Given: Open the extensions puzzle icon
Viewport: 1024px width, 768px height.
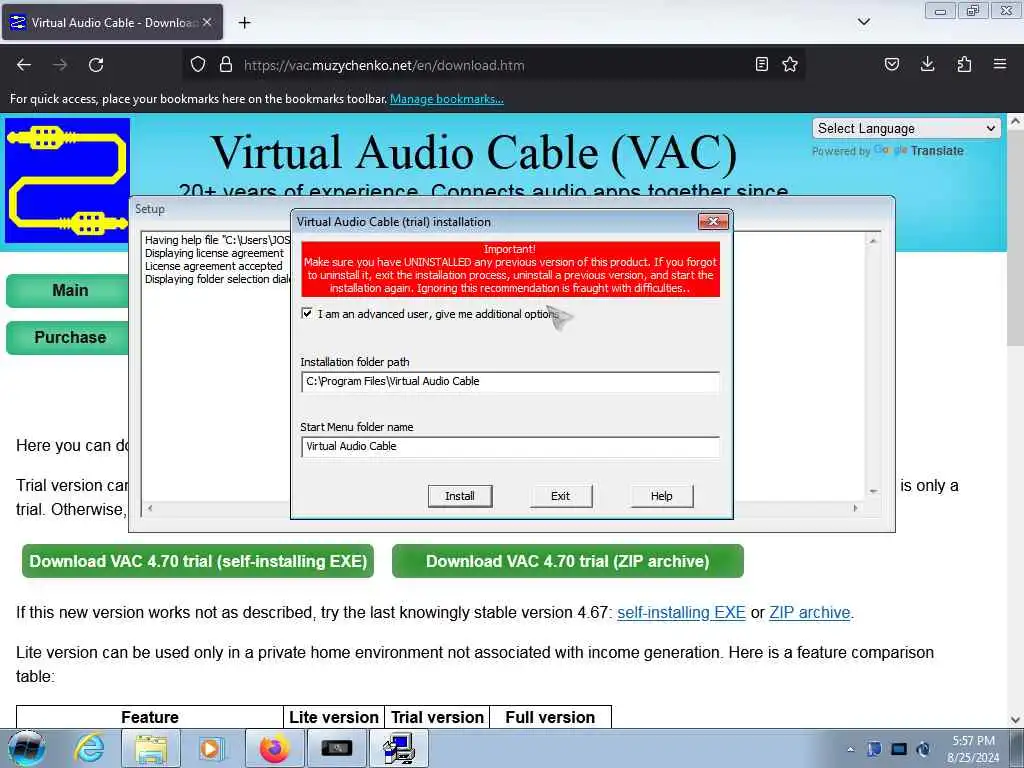Looking at the screenshot, I should tap(964, 64).
